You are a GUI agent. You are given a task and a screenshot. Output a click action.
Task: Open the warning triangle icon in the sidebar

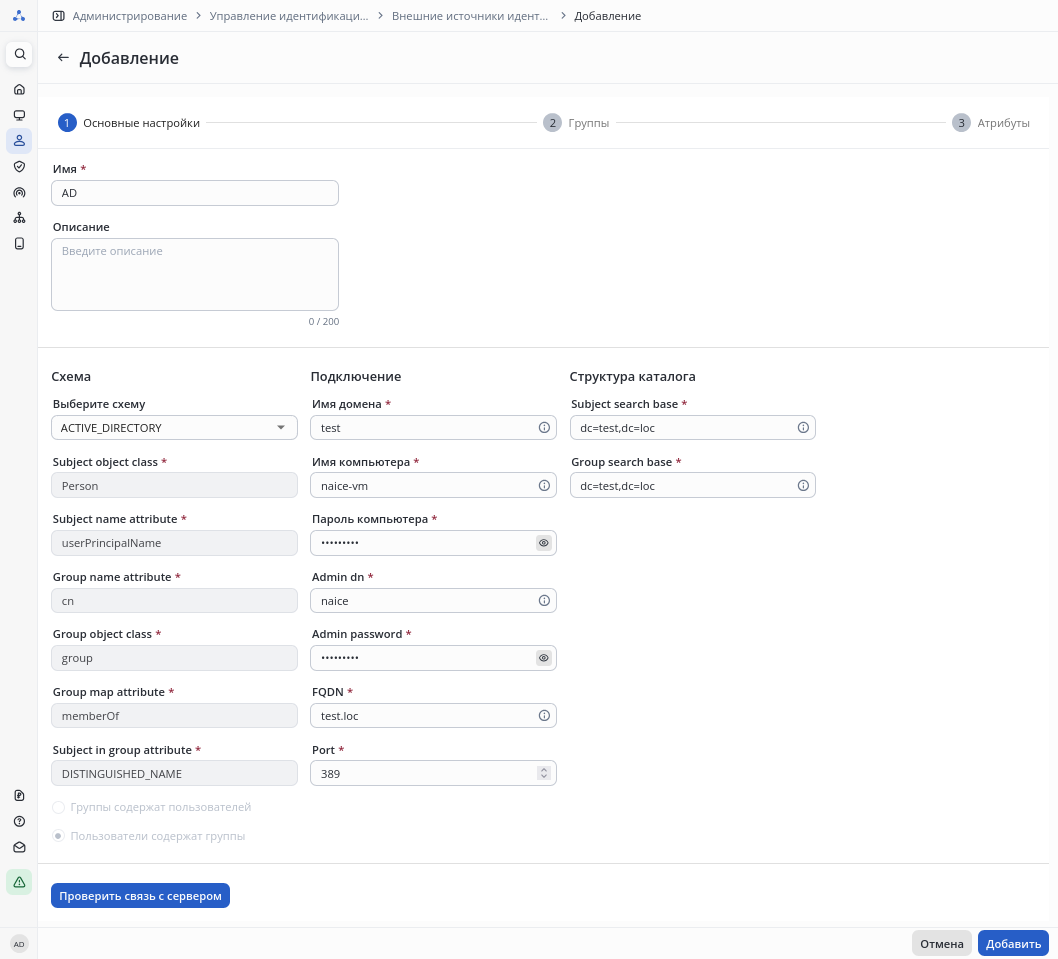(x=19, y=881)
